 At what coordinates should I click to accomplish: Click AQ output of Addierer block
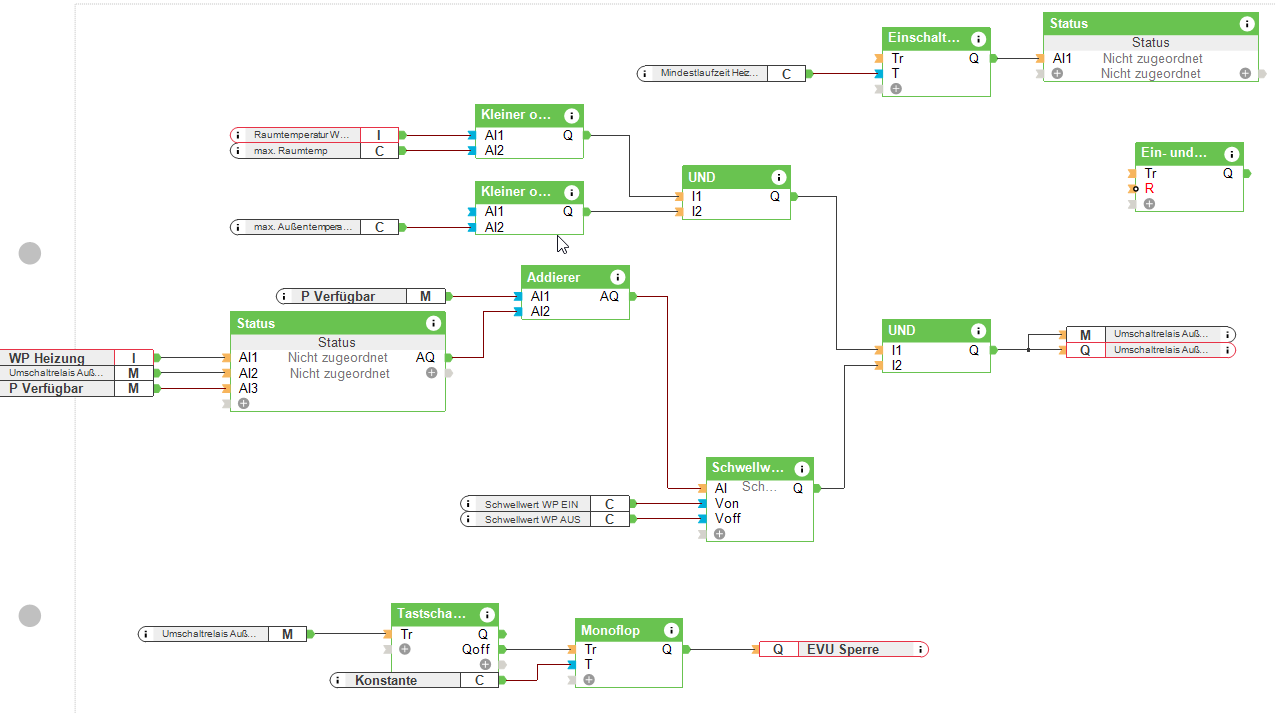(x=610, y=296)
